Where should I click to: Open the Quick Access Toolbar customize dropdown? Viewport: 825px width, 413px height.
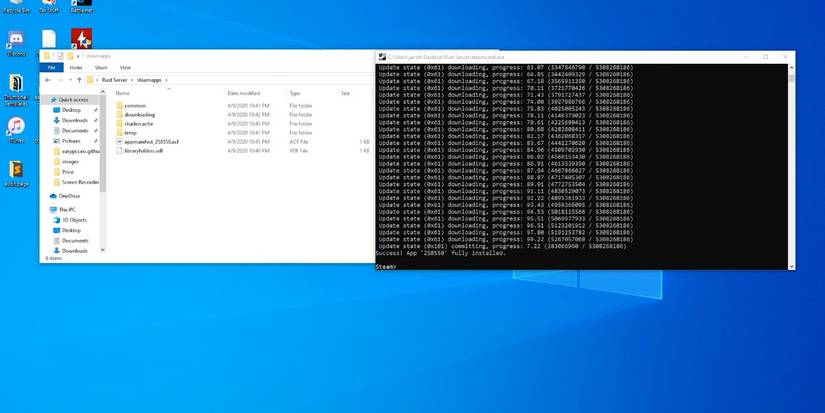click(x=78, y=56)
